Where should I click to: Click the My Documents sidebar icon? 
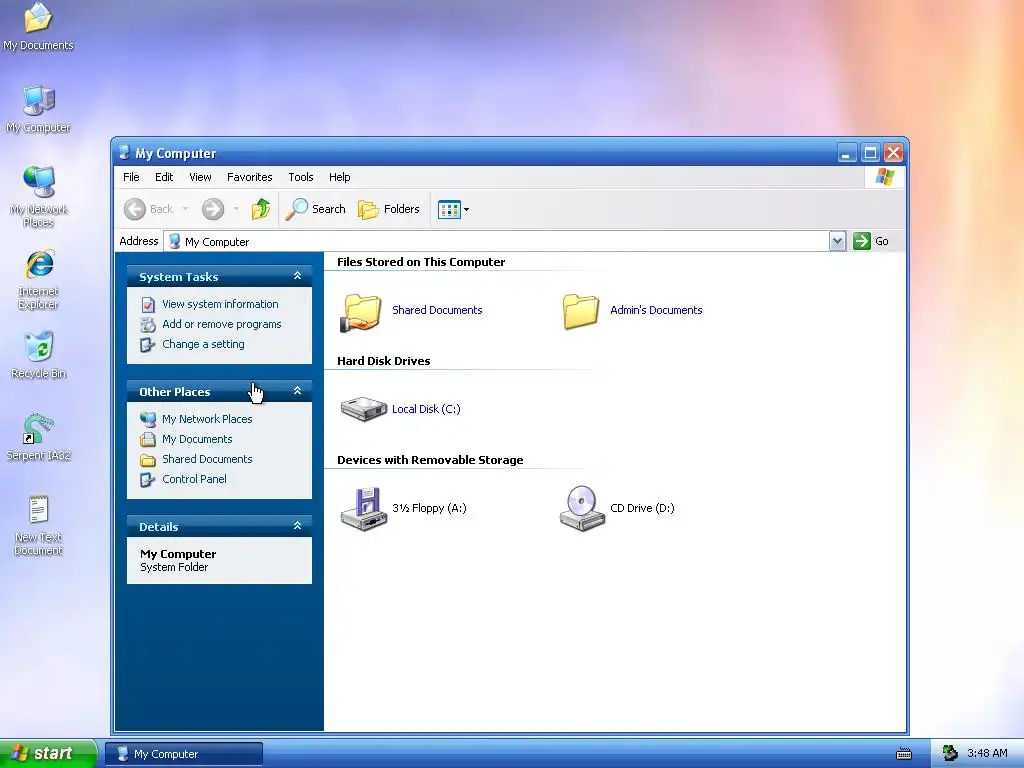(x=148, y=440)
